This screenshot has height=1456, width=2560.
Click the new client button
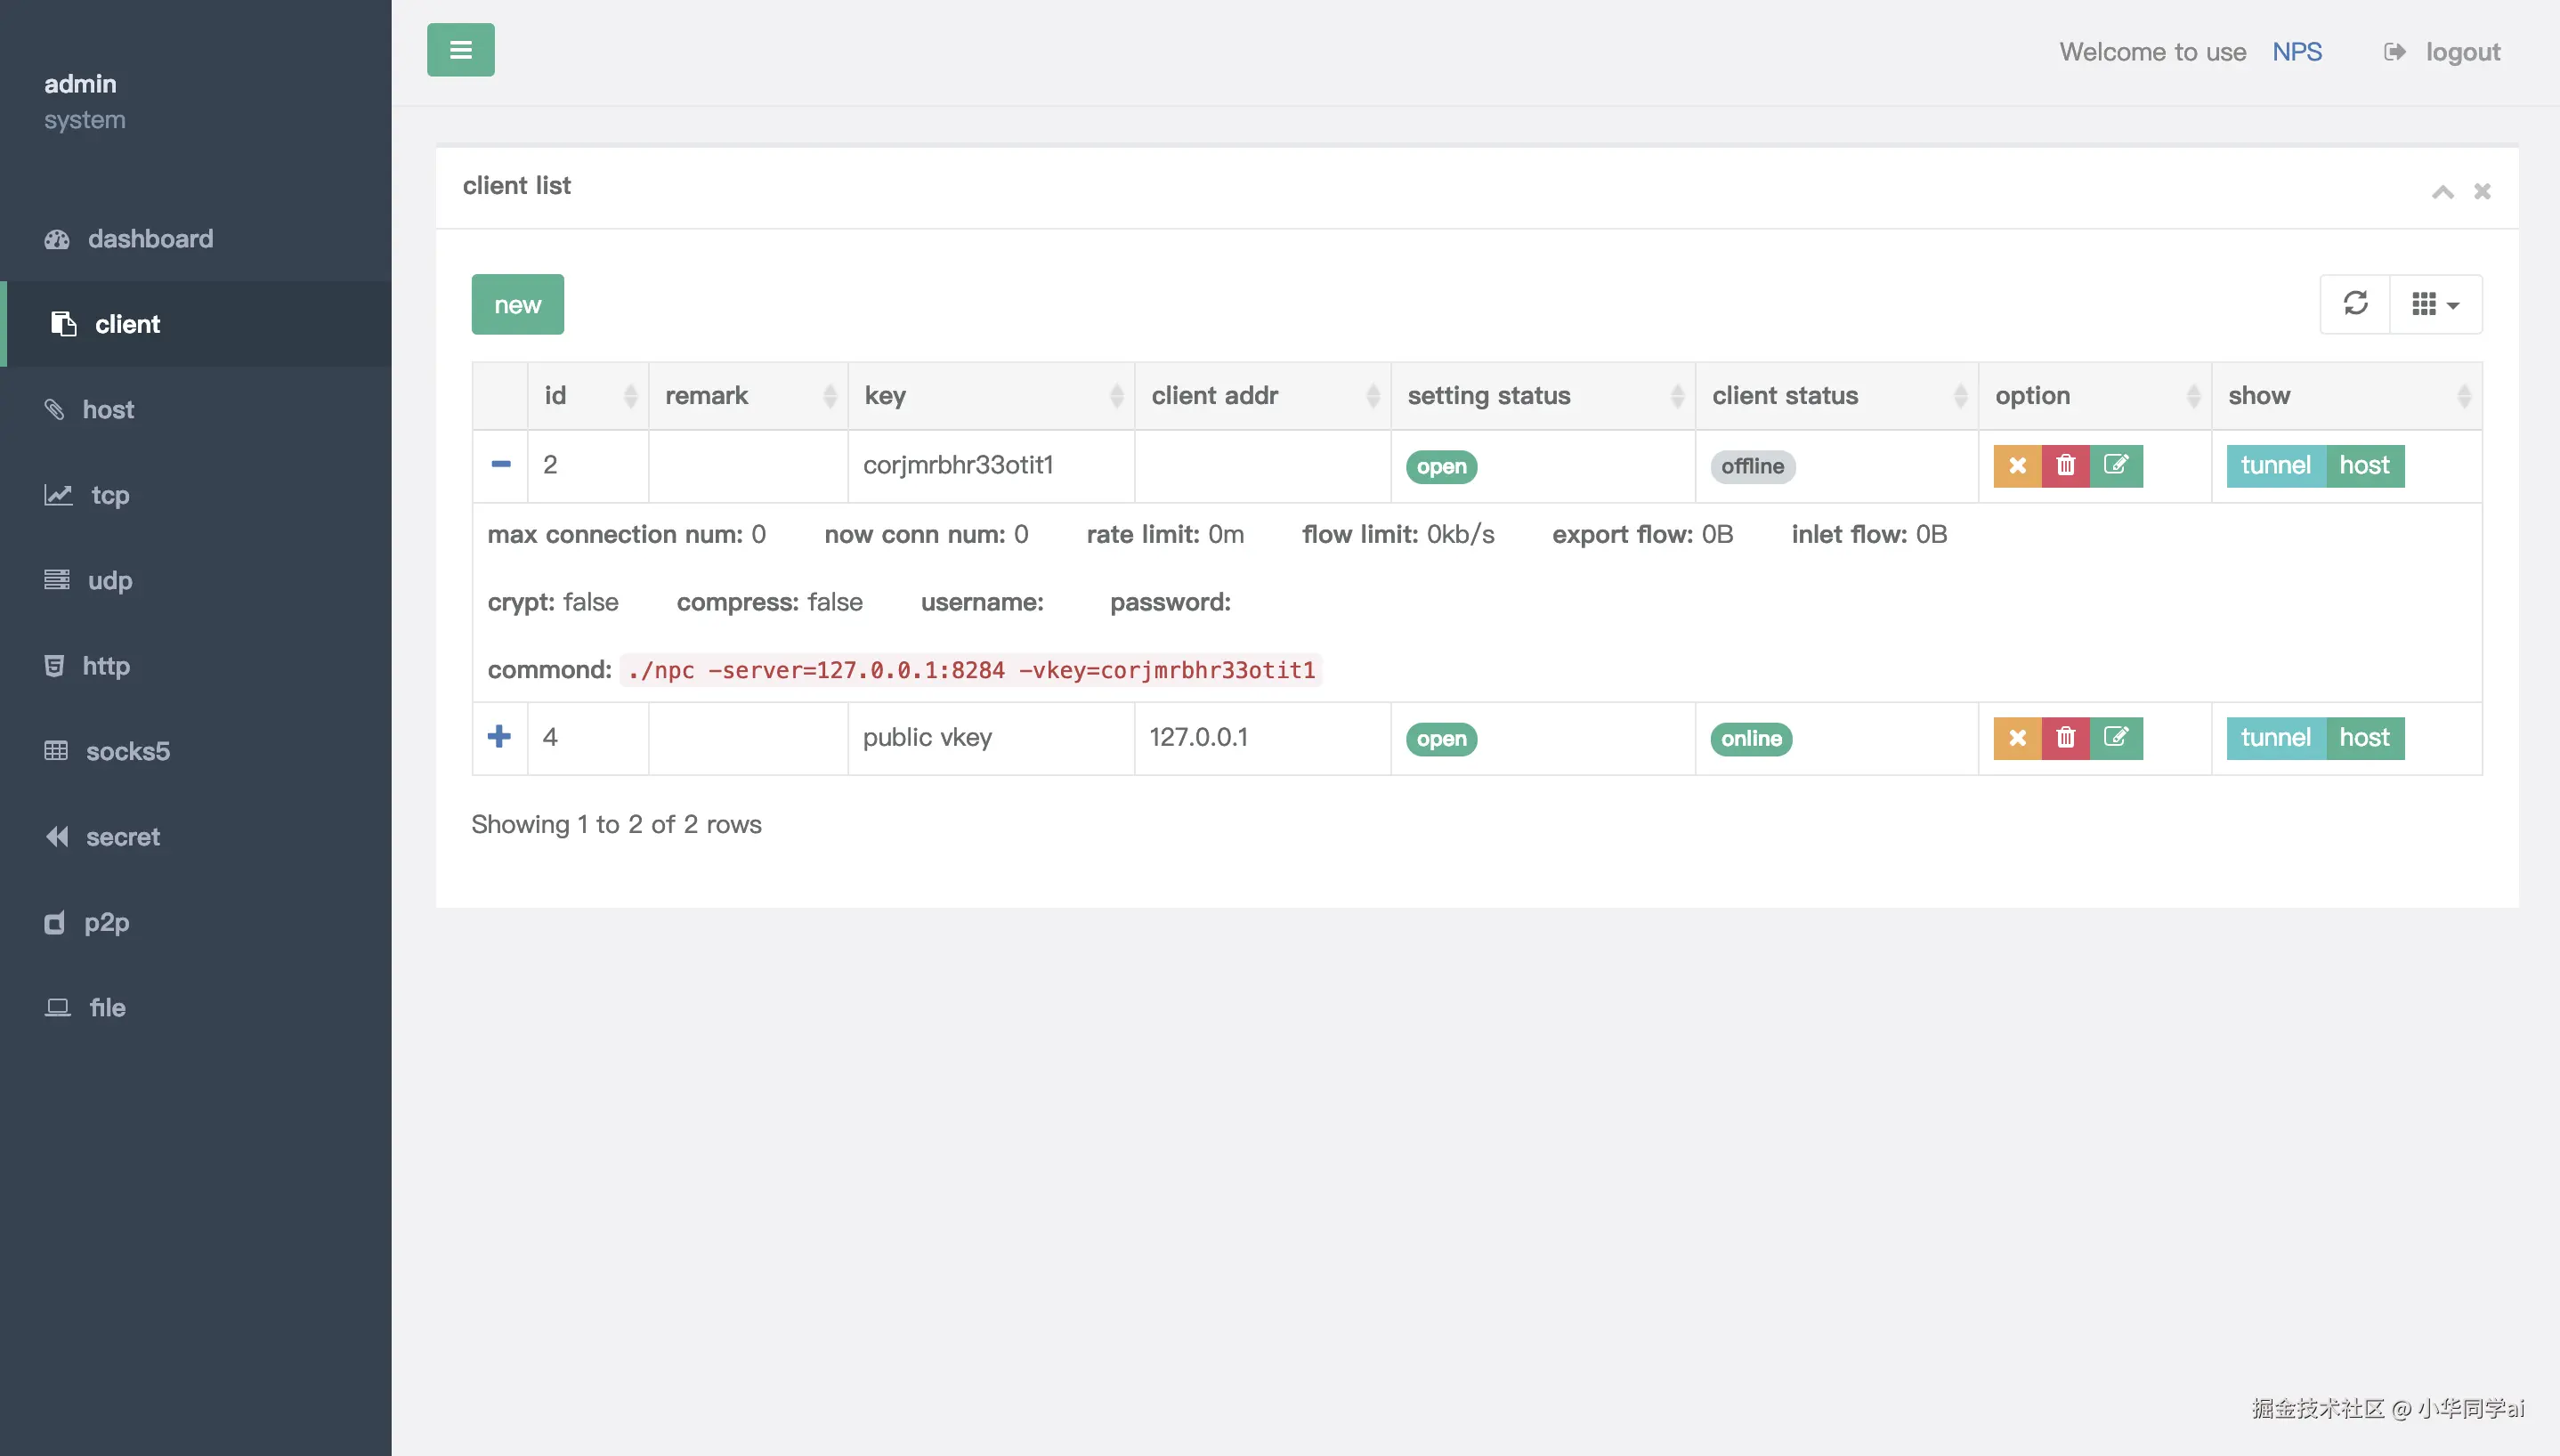click(517, 305)
